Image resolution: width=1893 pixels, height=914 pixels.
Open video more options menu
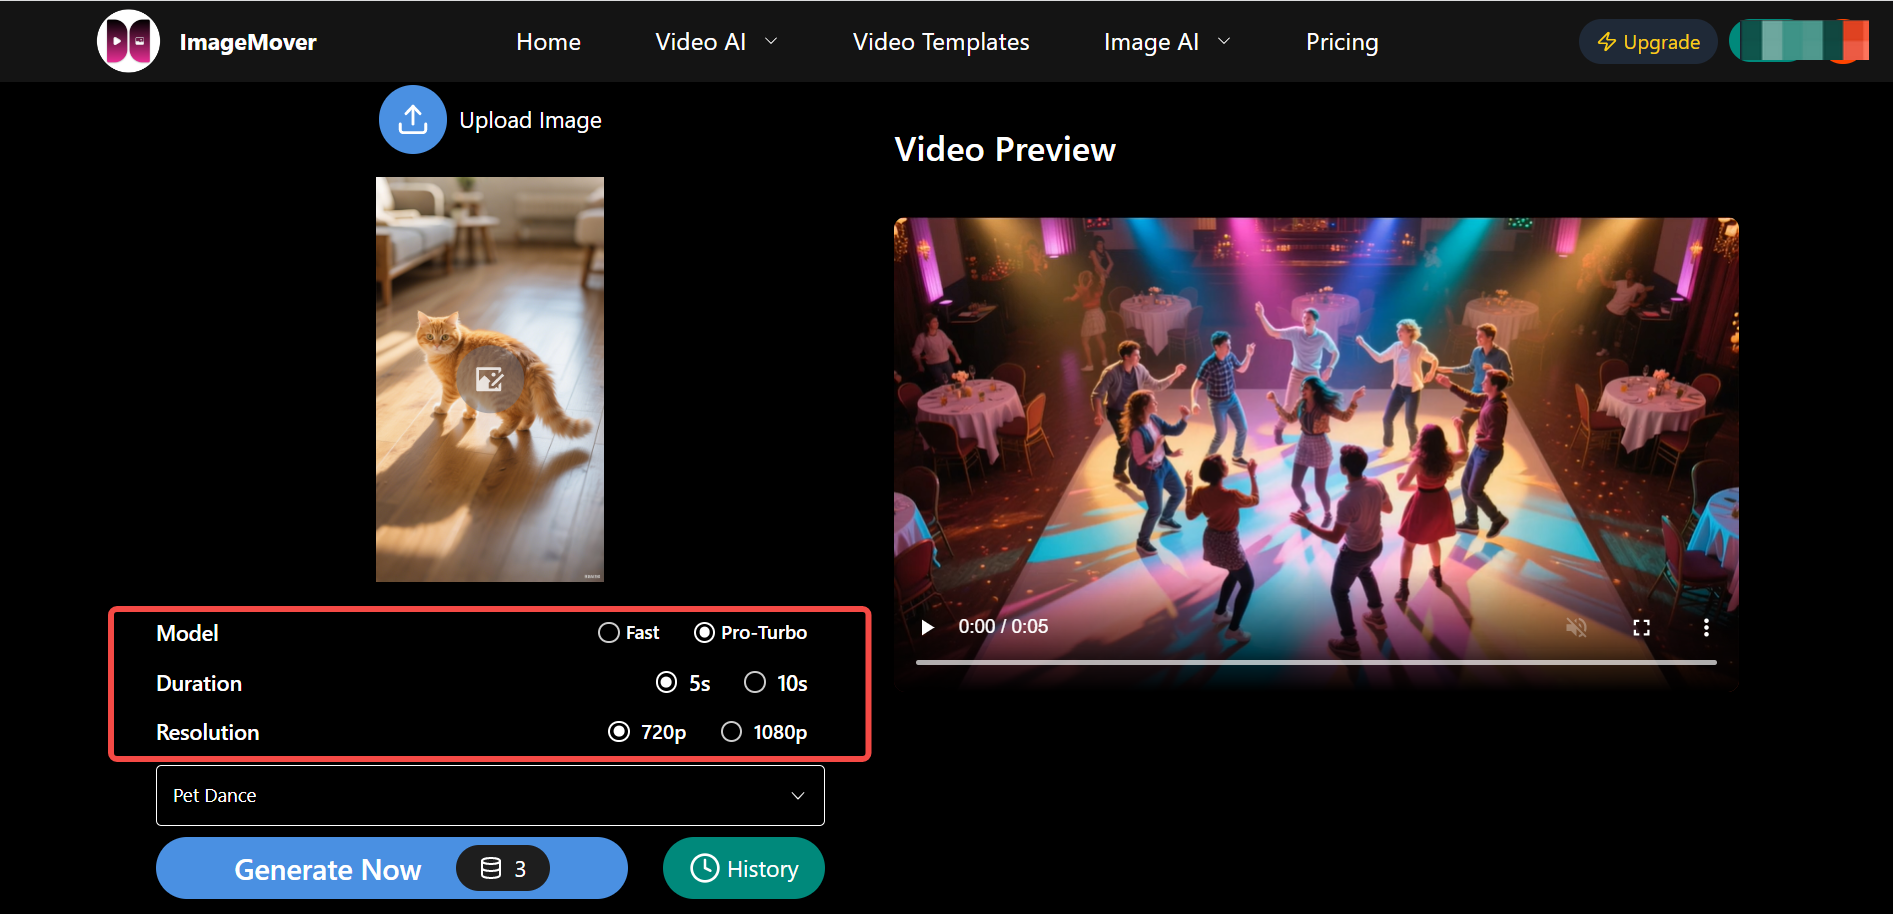(x=1706, y=627)
